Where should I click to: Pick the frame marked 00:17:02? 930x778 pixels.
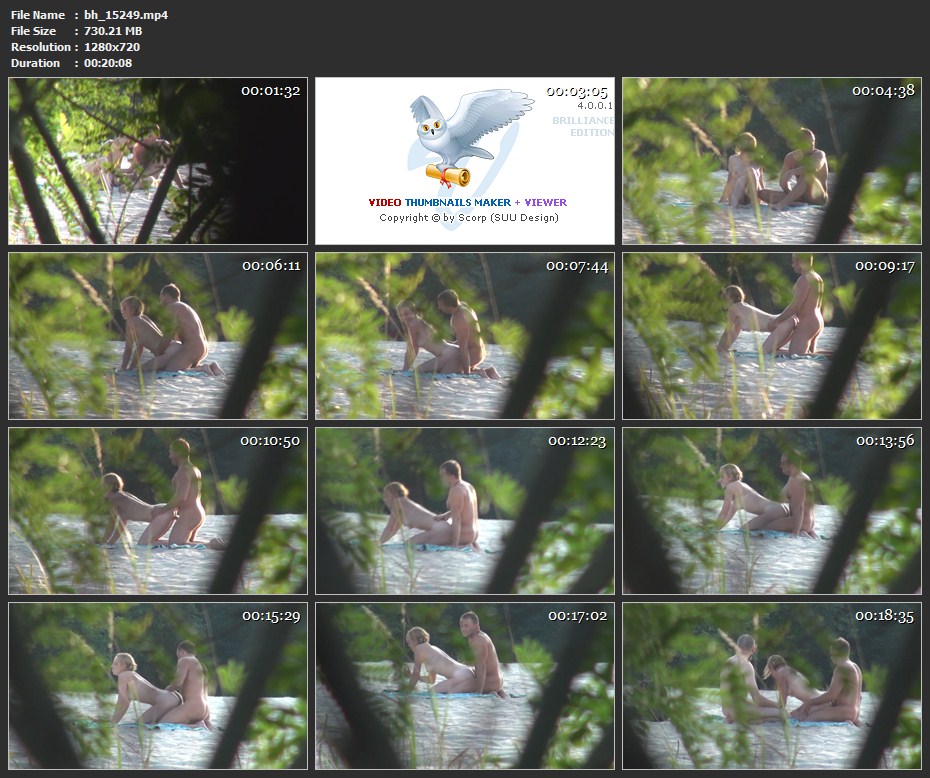[x=465, y=686]
